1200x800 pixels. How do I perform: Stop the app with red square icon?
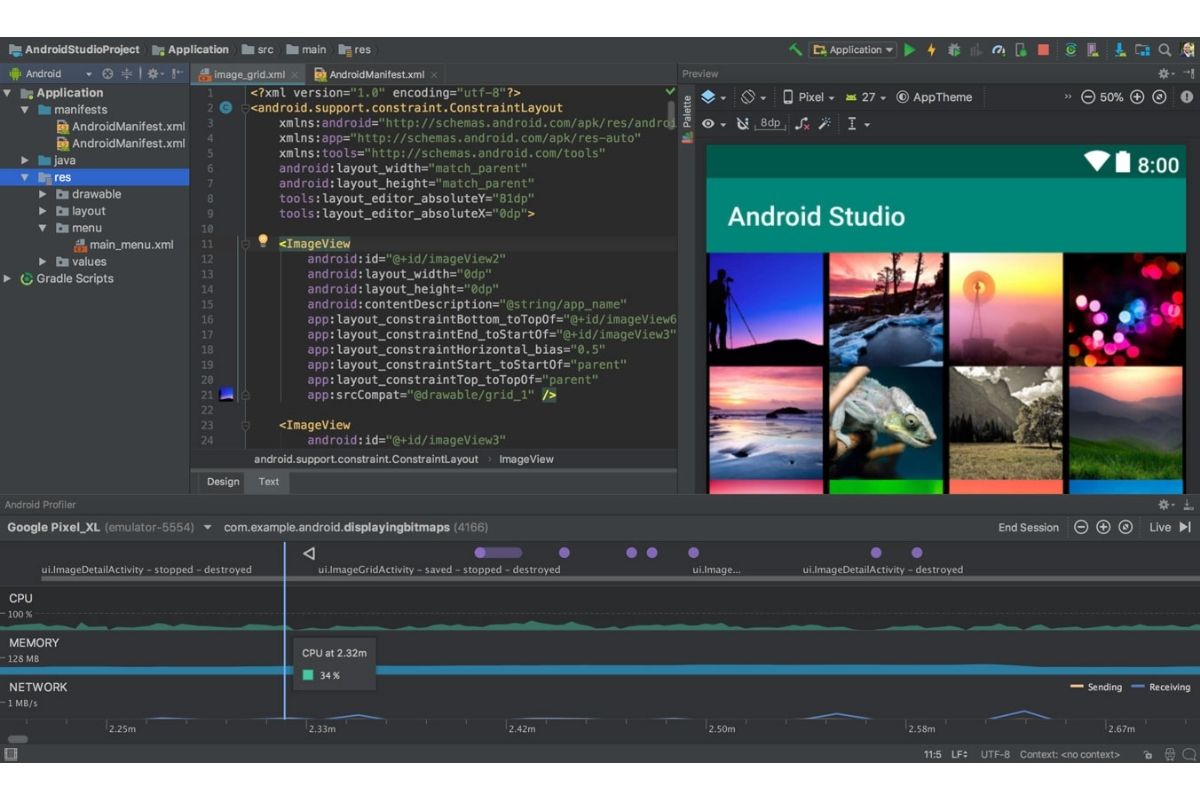pyautogui.click(x=1043, y=49)
